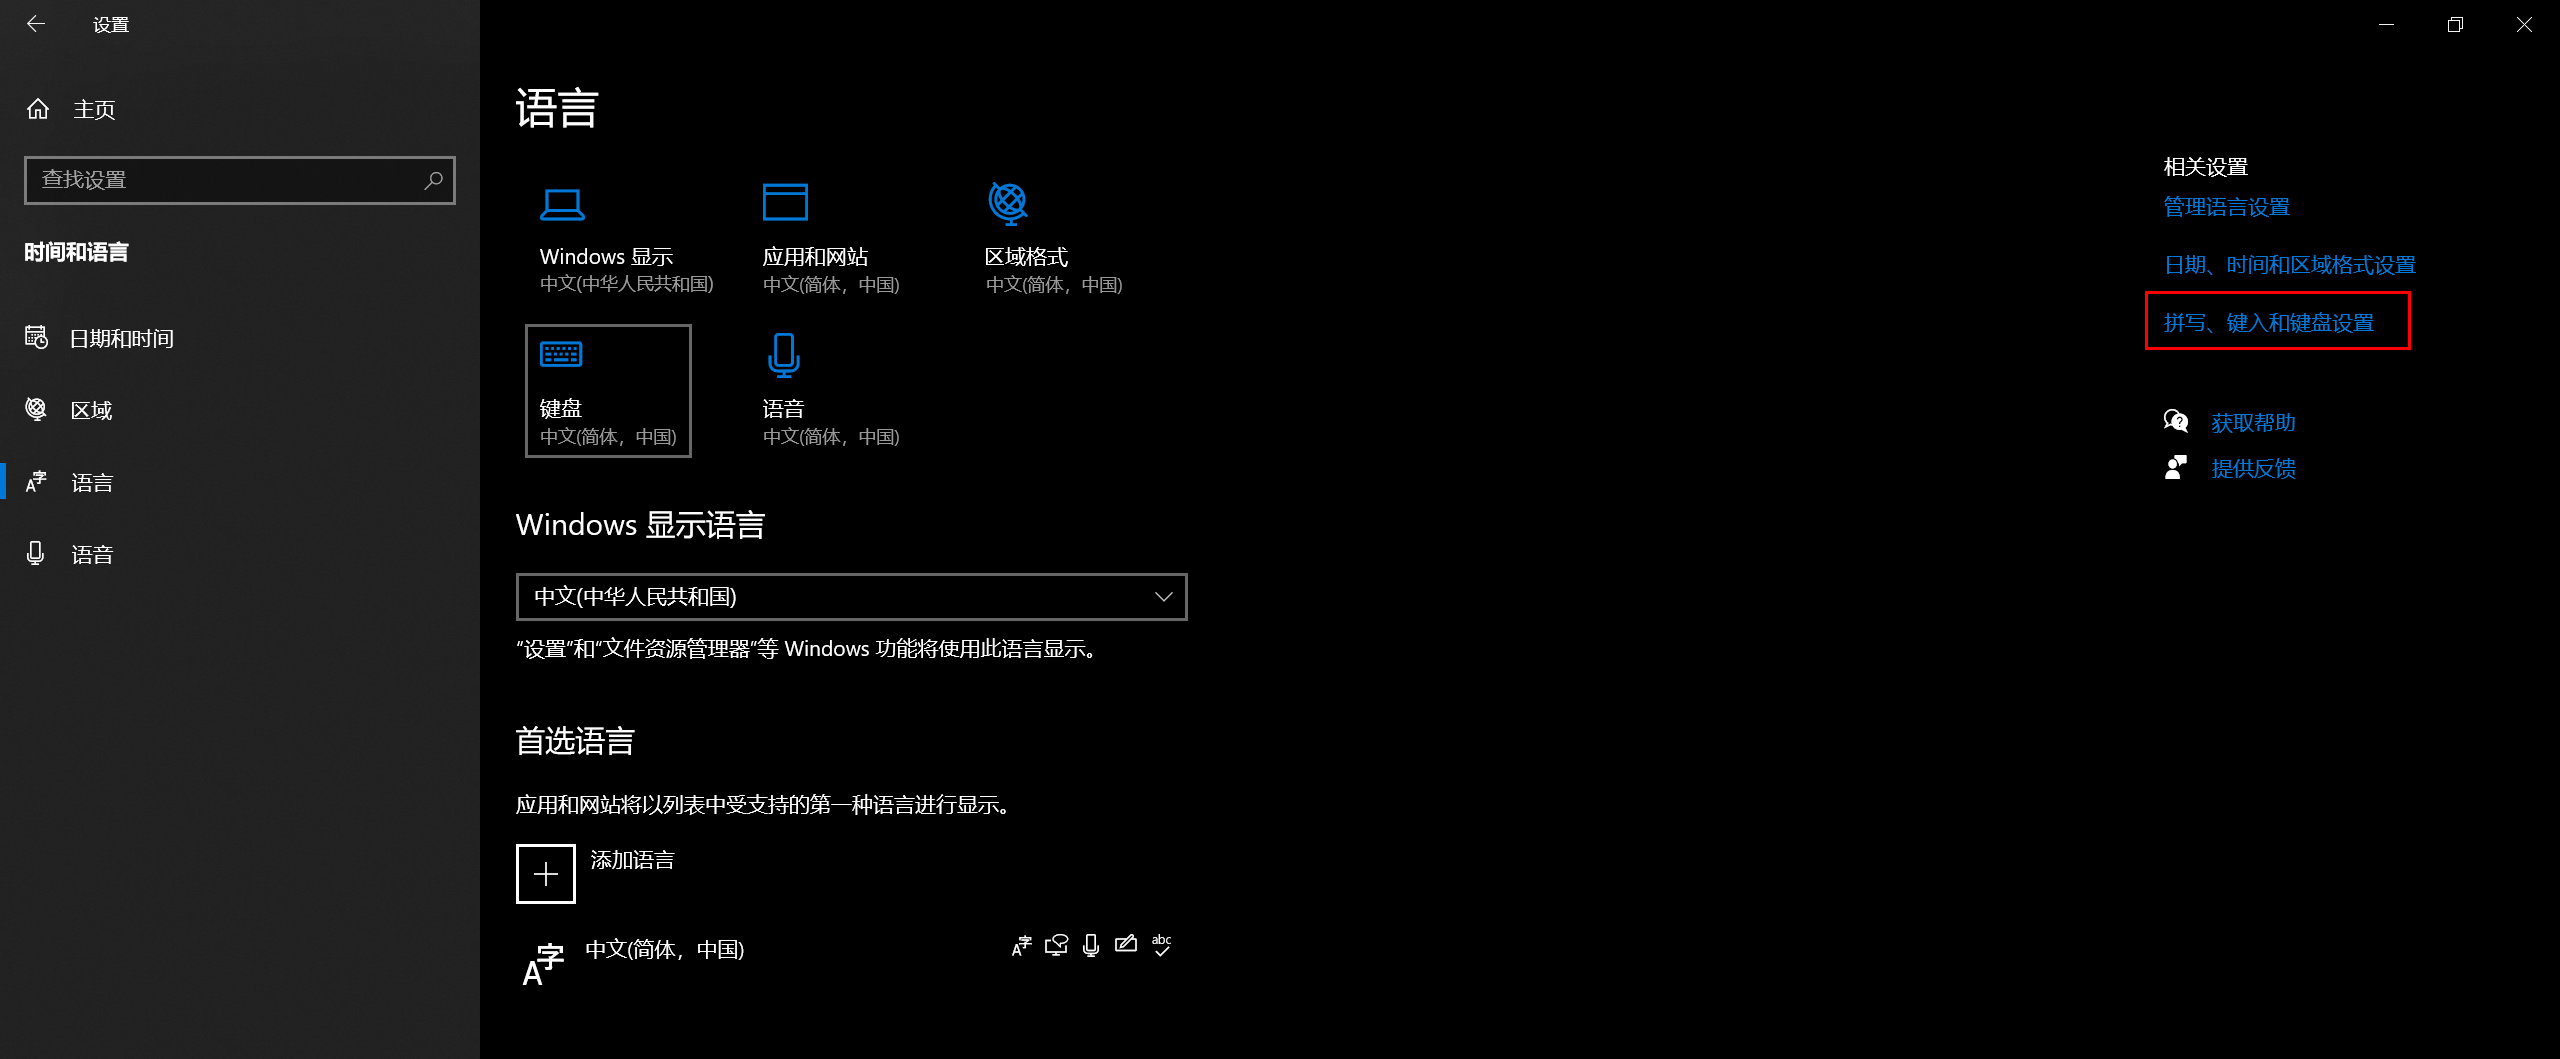Click the large A字 icon beside 中文(简体，中国)
Screen dimensions: 2560x1059
[x=543, y=965]
